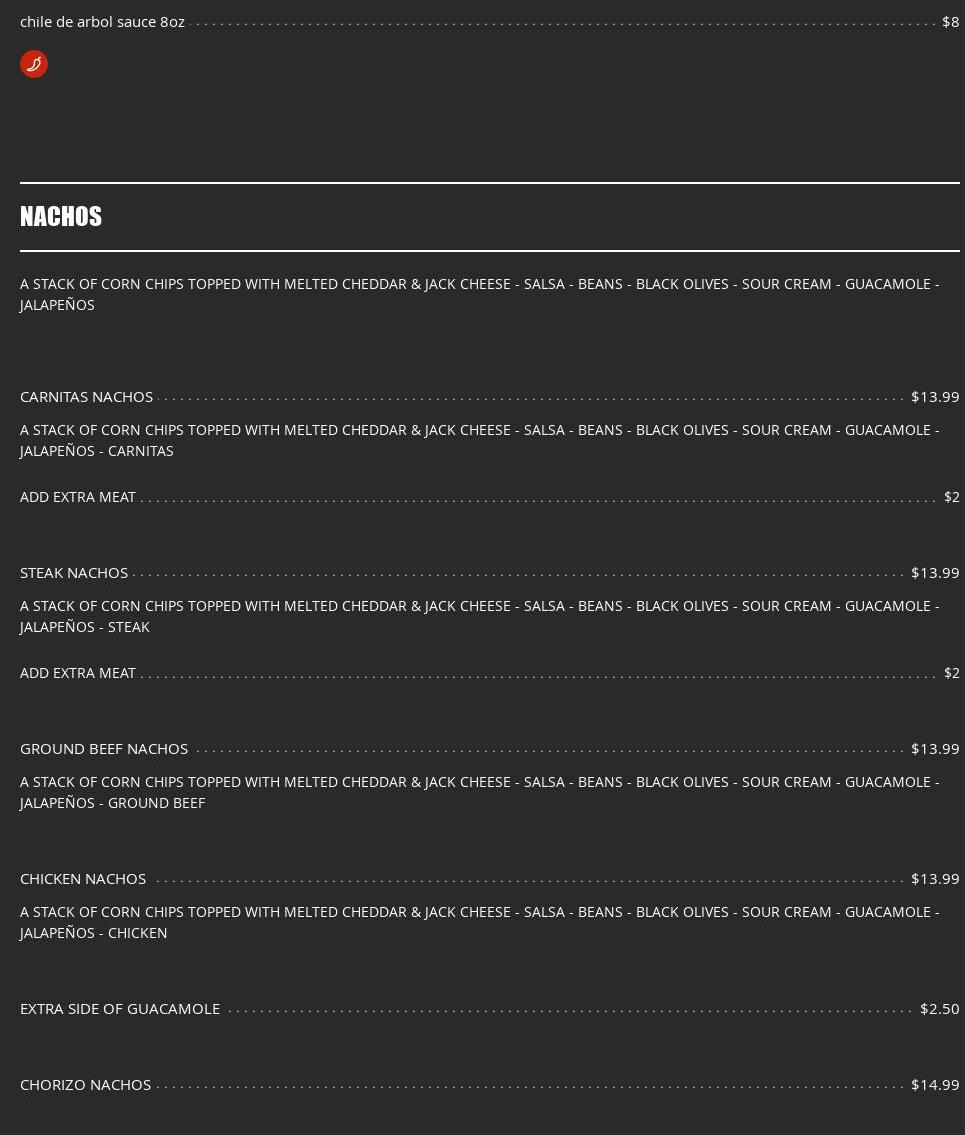965x1135 pixels.
Task: Choose ADD EXTRA MEAT under Steak Nachos
Action: [78, 673]
